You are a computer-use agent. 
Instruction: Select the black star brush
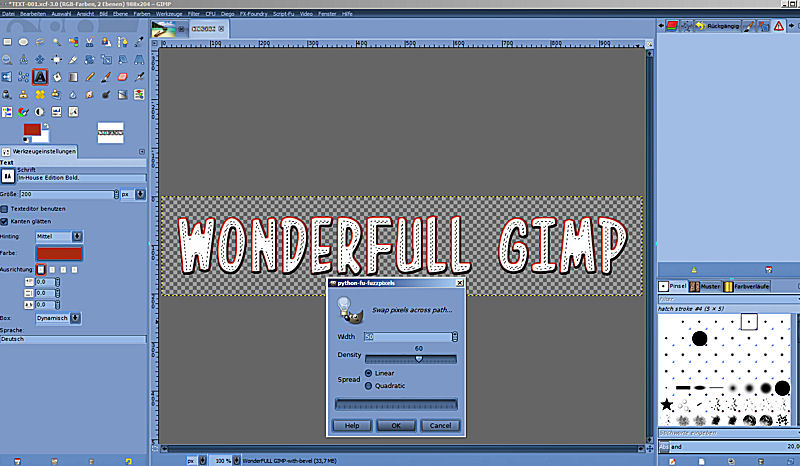click(666, 404)
